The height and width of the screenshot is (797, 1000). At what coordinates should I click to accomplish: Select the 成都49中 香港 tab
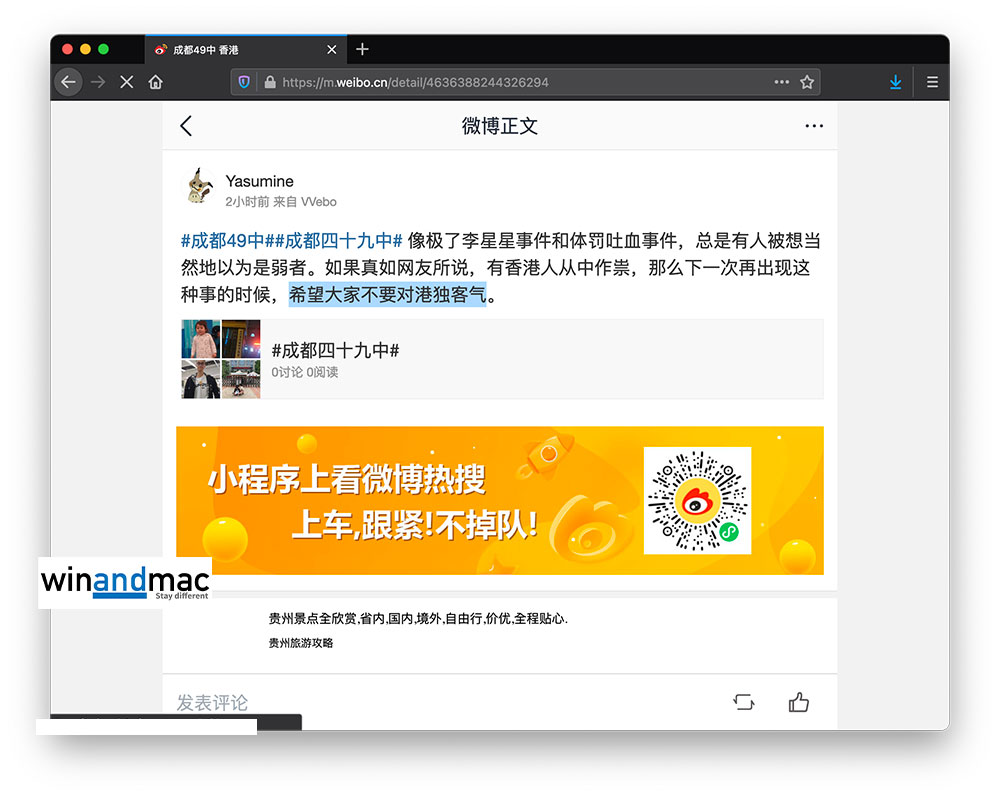[230, 50]
